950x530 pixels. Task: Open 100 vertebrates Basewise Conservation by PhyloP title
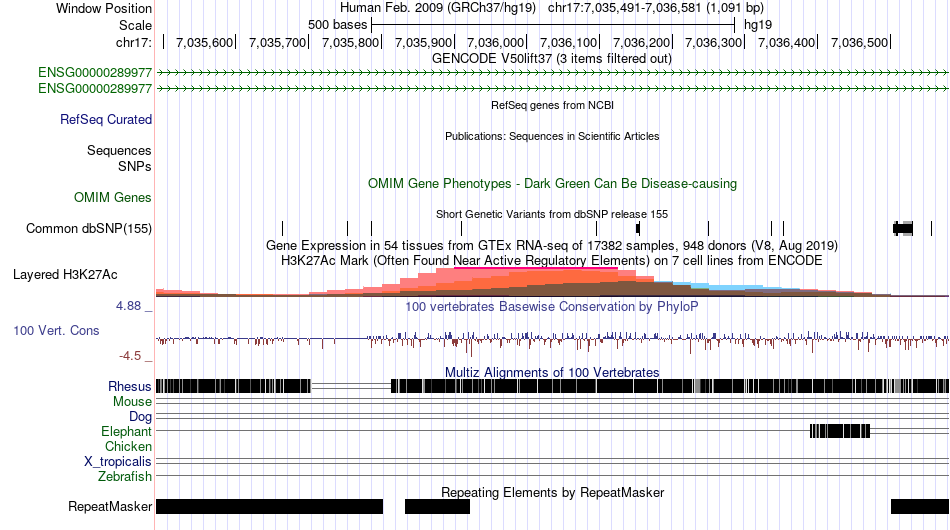(x=552, y=306)
